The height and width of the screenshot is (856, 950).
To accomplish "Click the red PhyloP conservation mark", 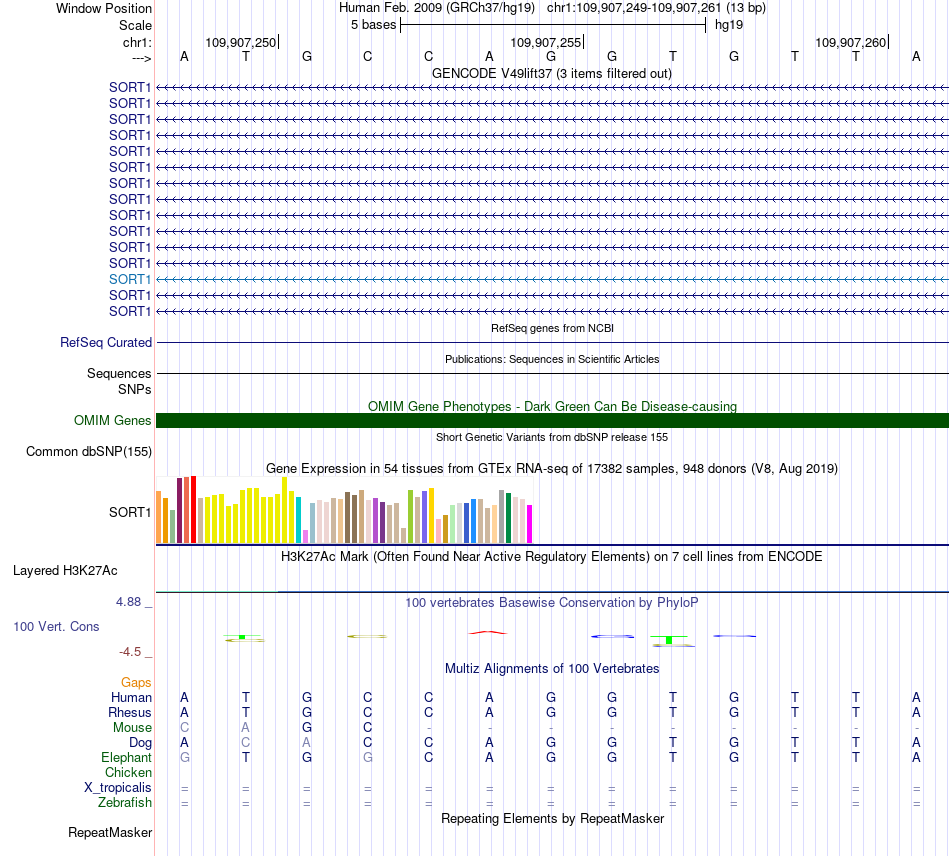I will [488, 632].
